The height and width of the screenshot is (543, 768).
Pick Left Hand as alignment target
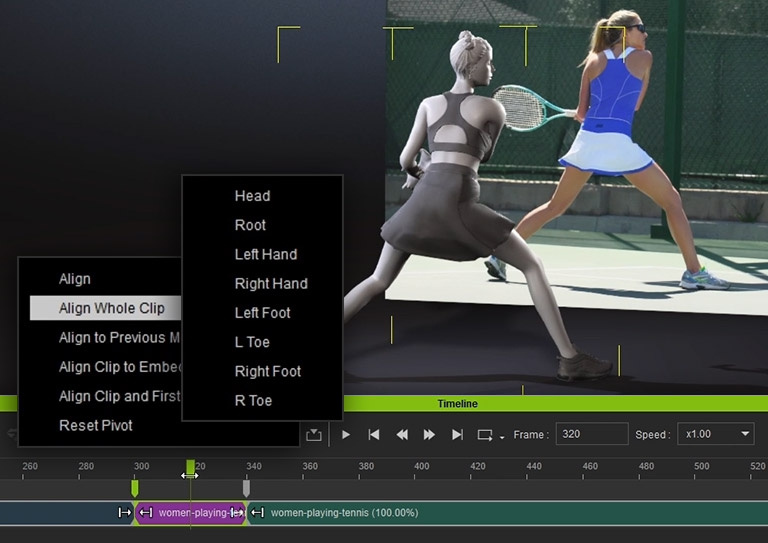(265, 254)
